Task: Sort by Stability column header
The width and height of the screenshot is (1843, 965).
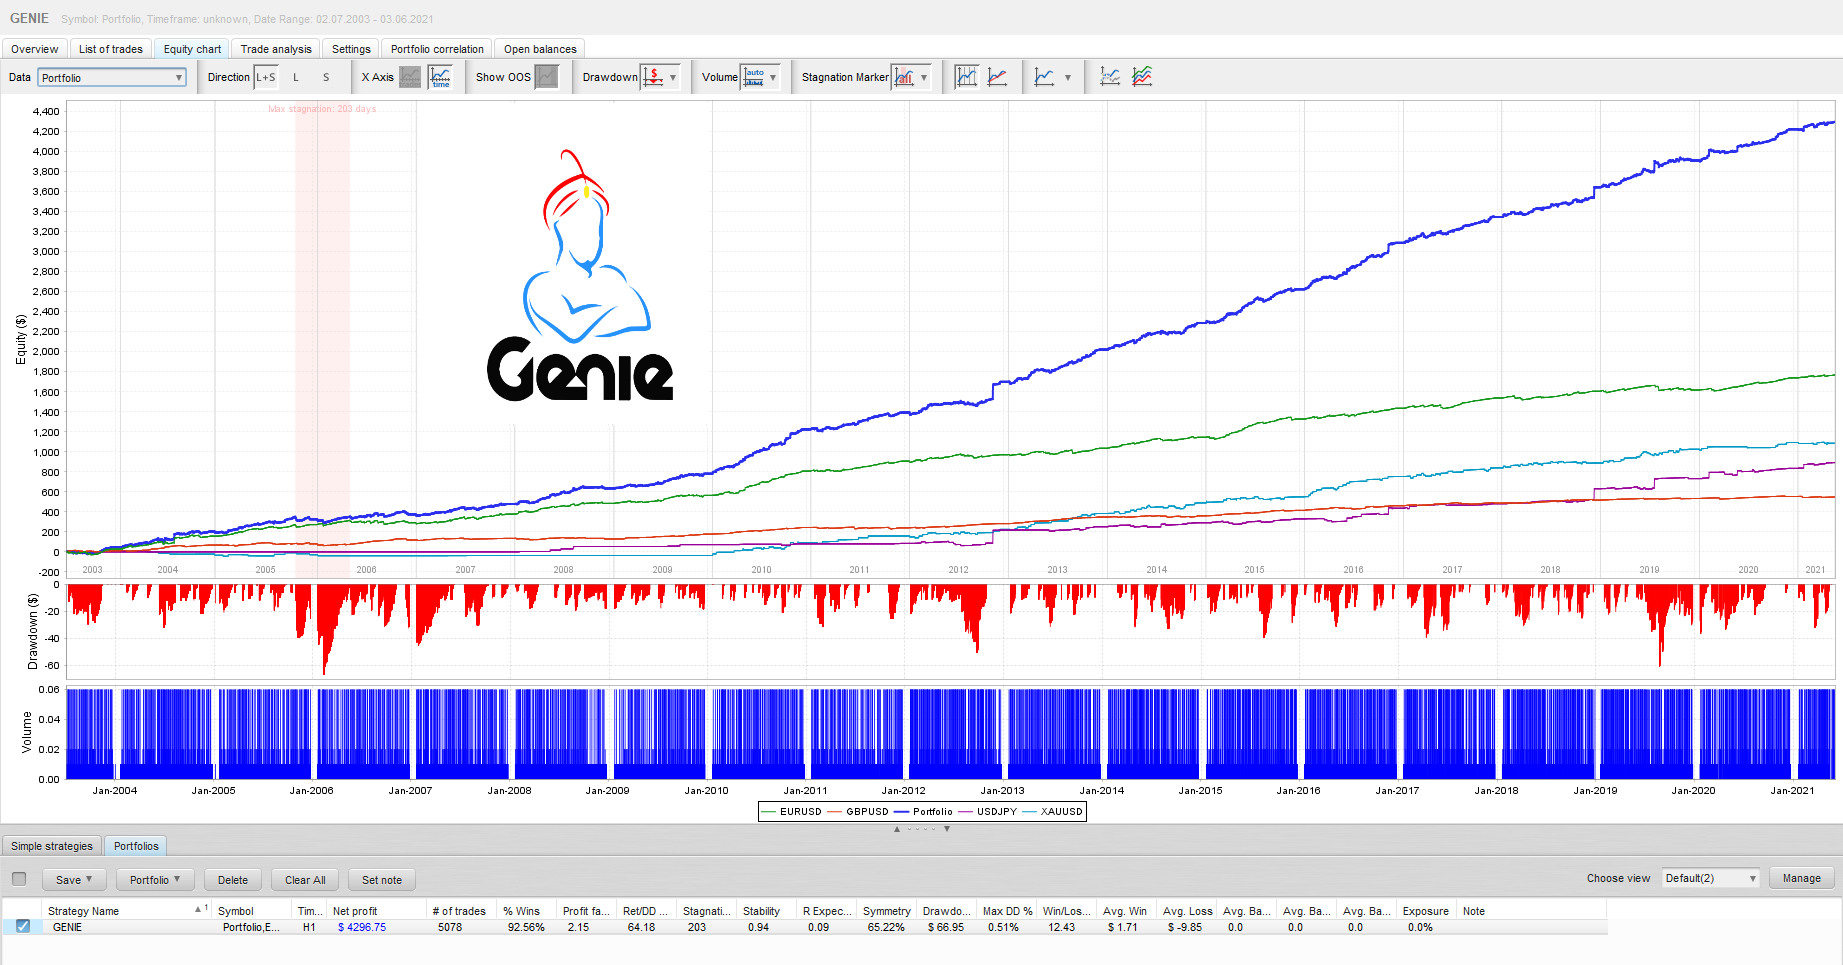Action: tap(767, 911)
